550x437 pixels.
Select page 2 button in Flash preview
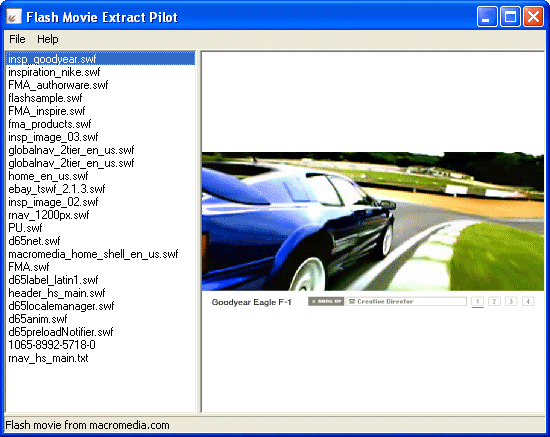pyautogui.click(x=494, y=301)
